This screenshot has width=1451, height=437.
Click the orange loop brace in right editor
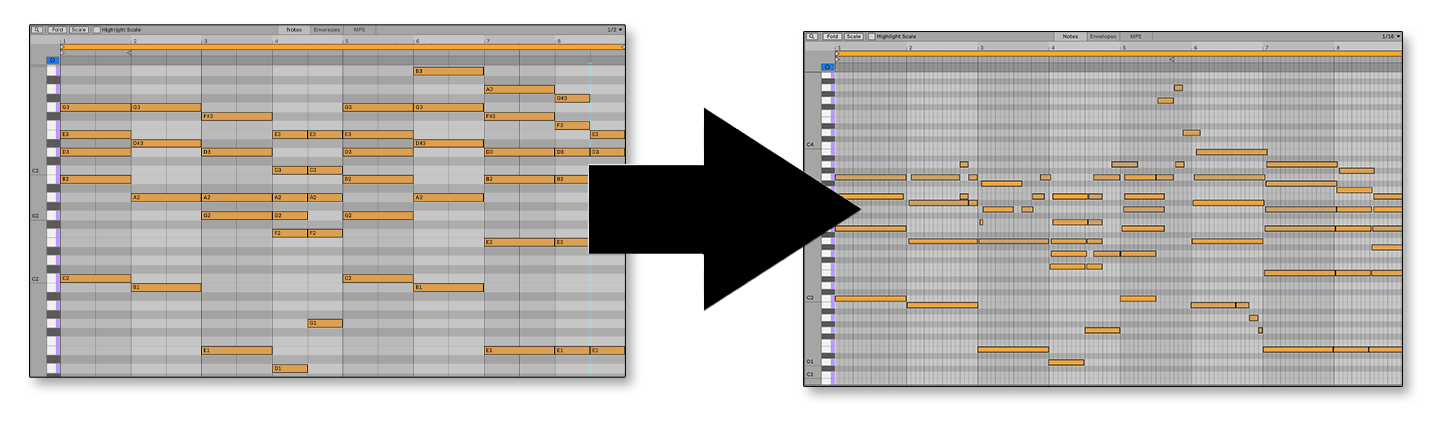[1100, 53]
